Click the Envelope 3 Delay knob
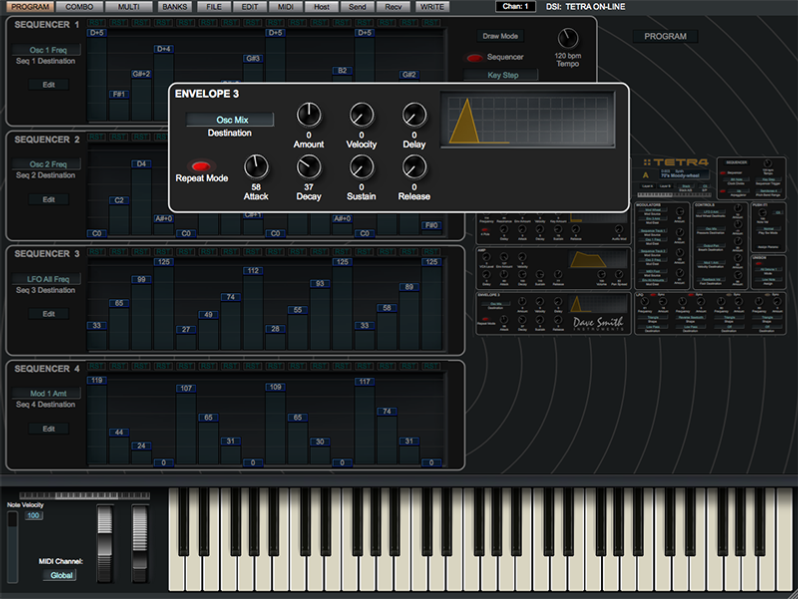The height and width of the screenshot is (600, 798). coord(414,115)
